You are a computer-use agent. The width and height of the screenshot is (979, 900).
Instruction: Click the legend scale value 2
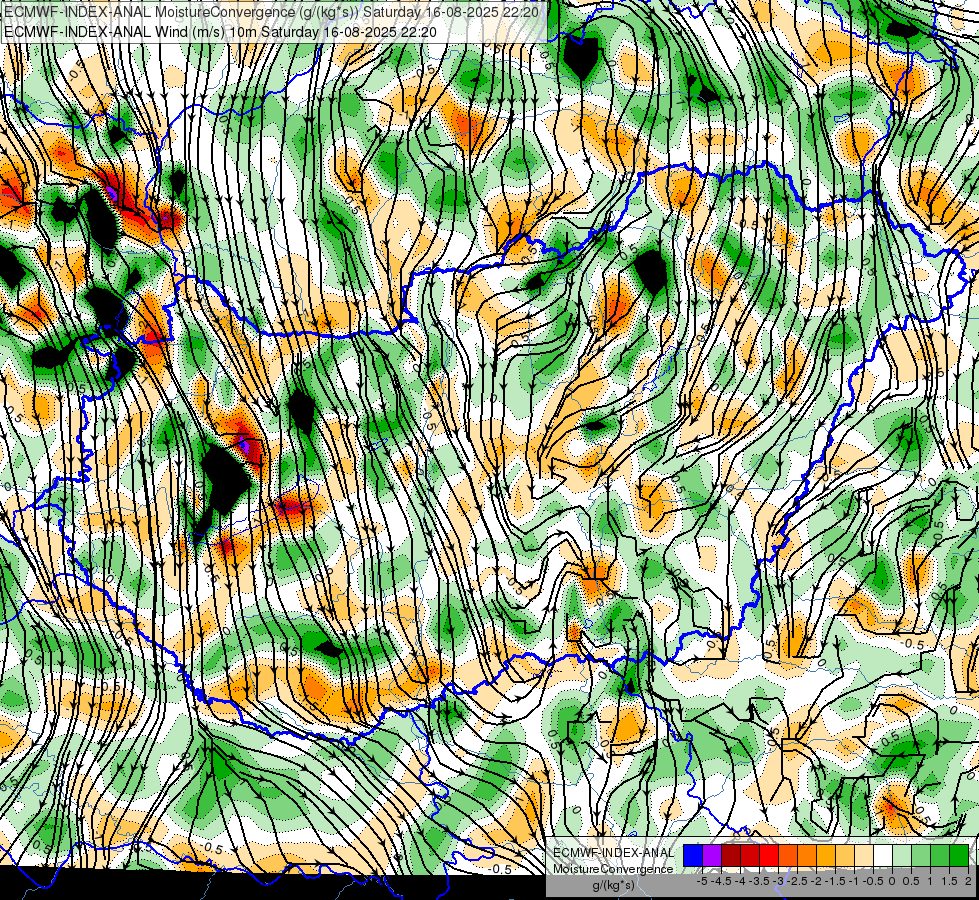point(968,881)
